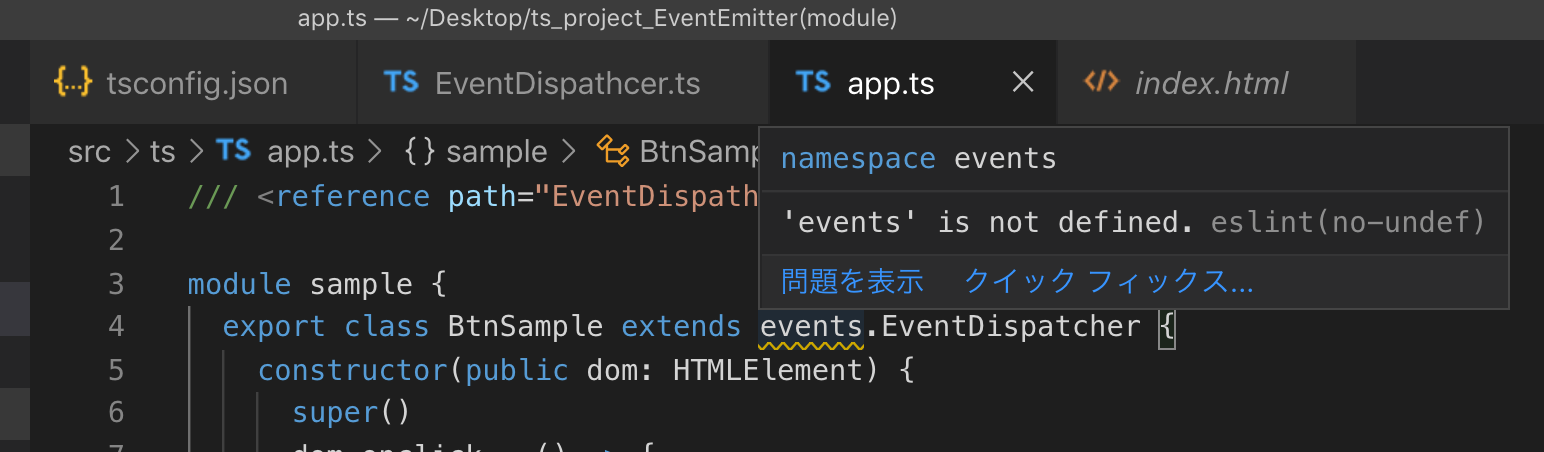The image size is (1544, 452).
Task: Click the TS icon on the app.ts tab
Action: pos(813,82)
